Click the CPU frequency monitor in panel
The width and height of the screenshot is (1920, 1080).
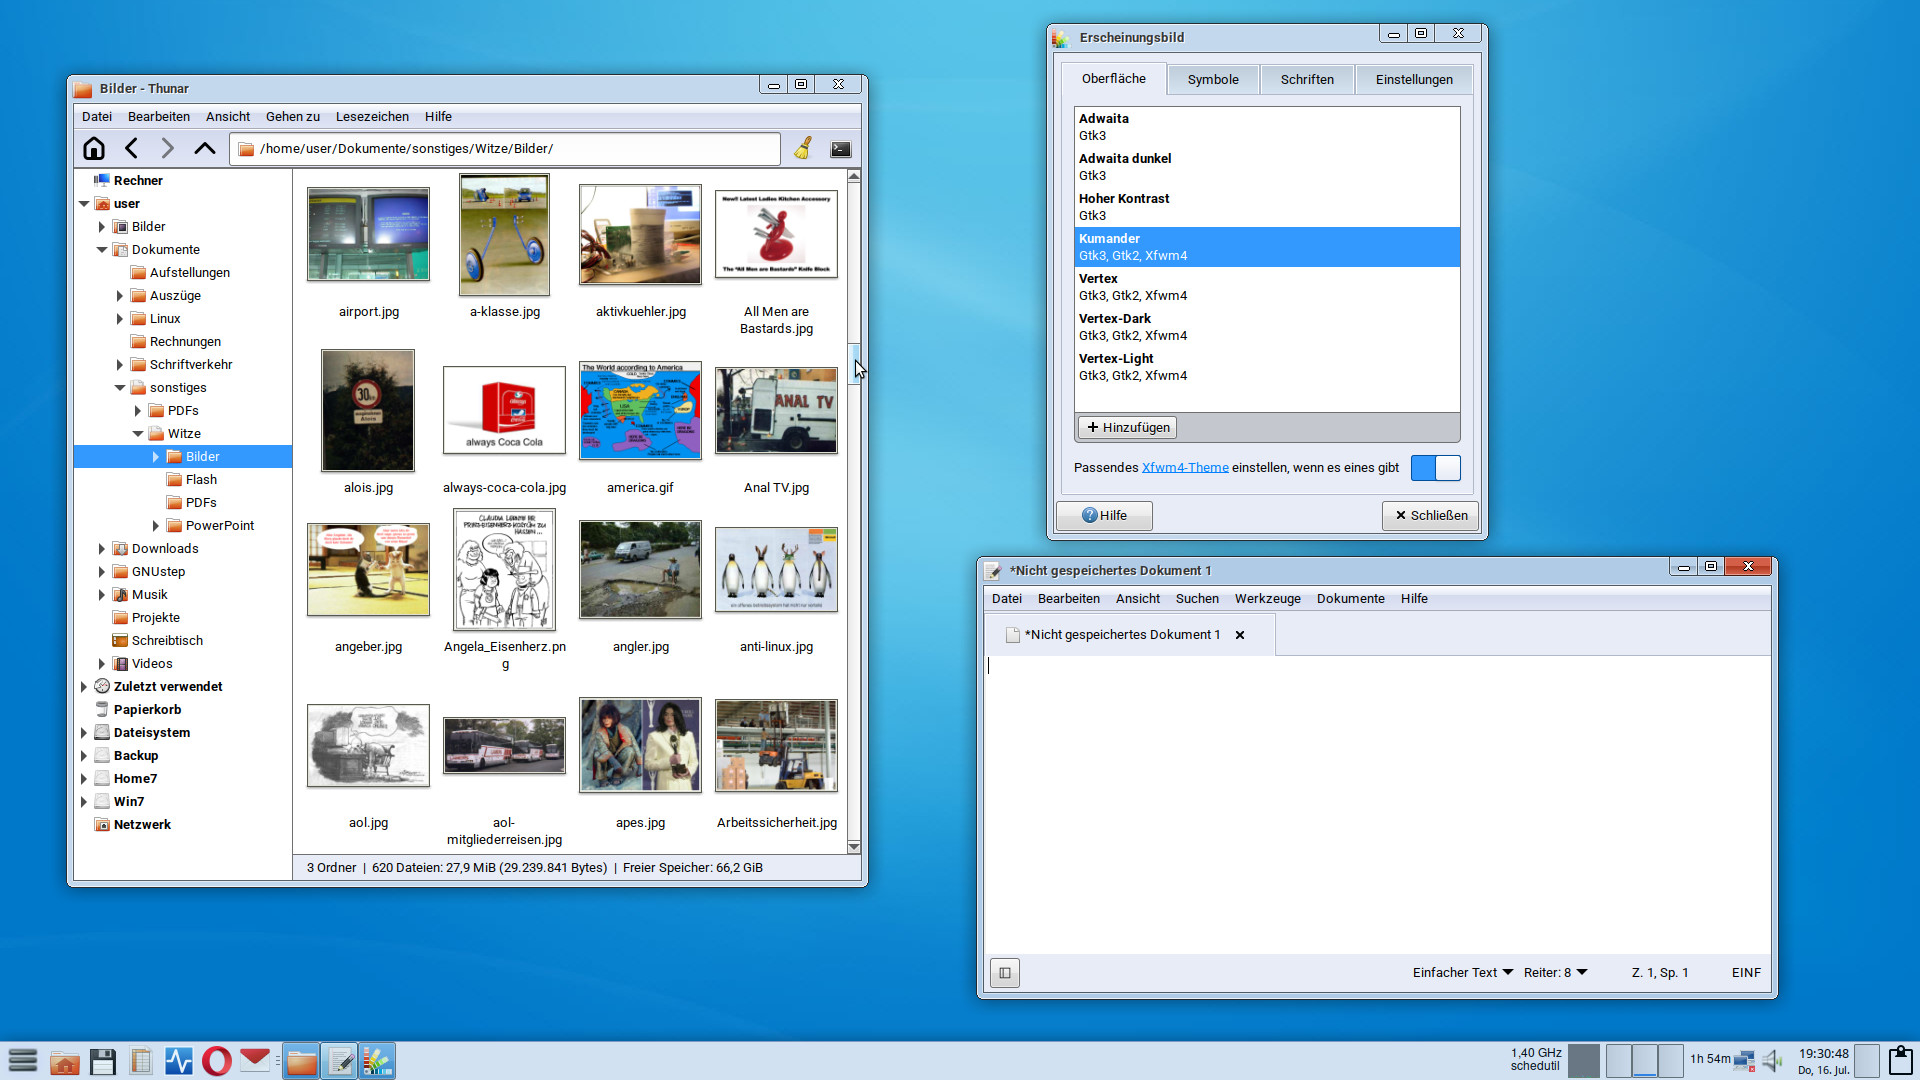click(1536, 1060)
